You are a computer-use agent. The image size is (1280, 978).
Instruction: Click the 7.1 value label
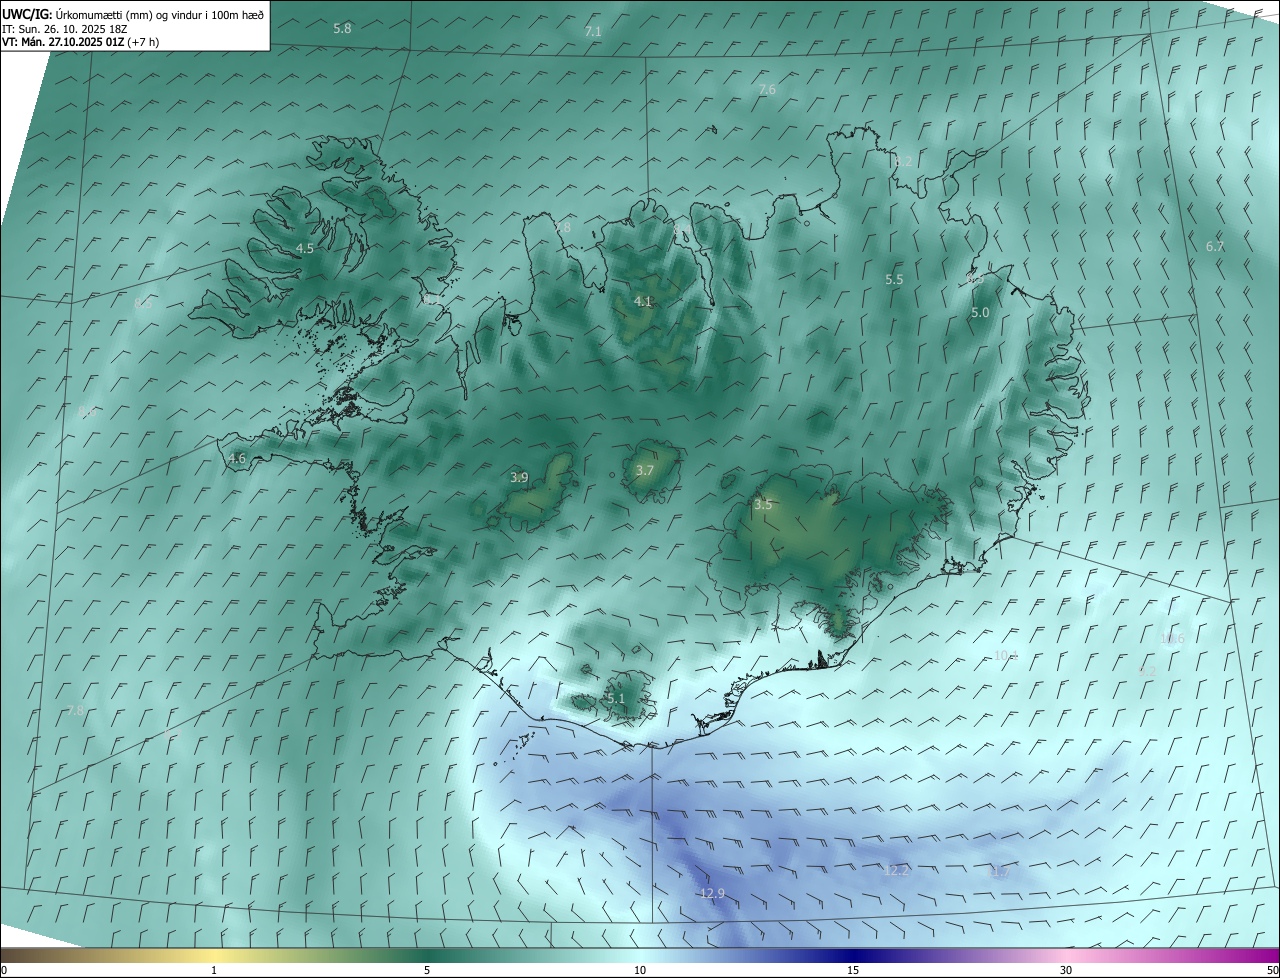[x=593, y=32]
